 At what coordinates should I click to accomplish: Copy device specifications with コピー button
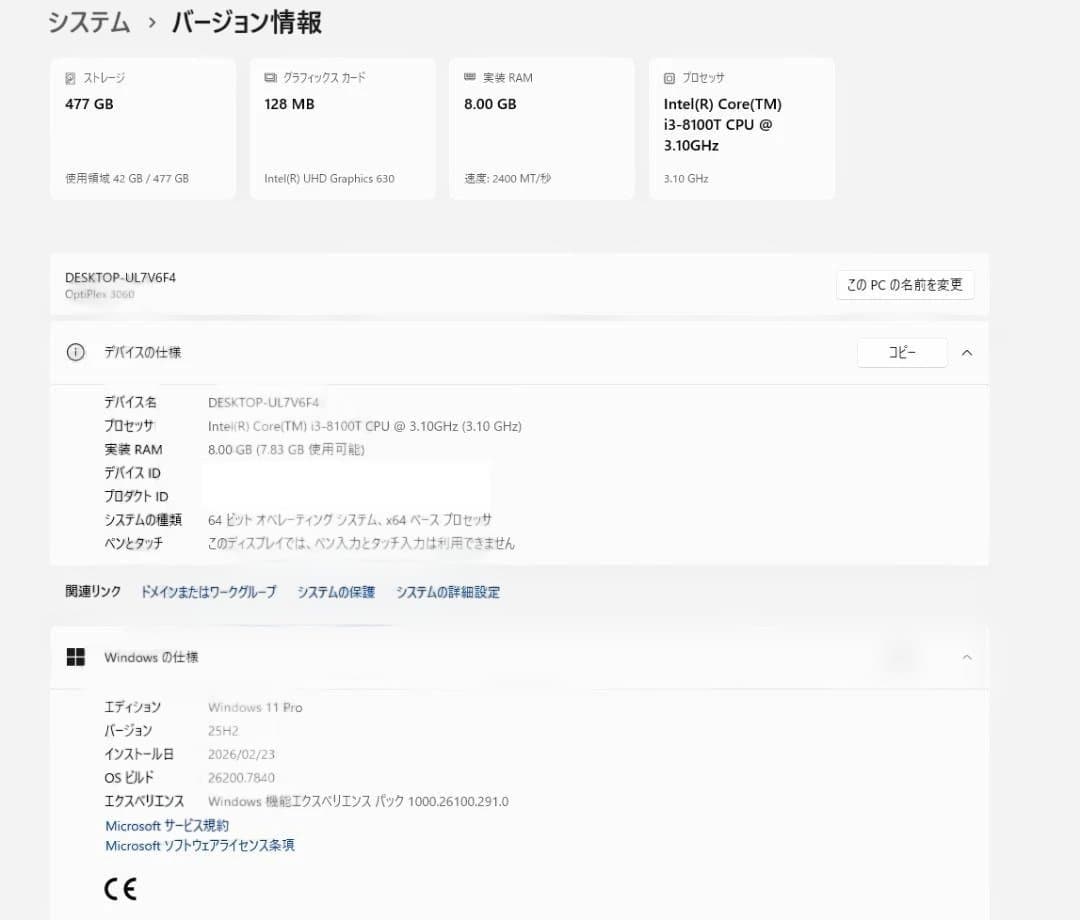tap(902, 353)
